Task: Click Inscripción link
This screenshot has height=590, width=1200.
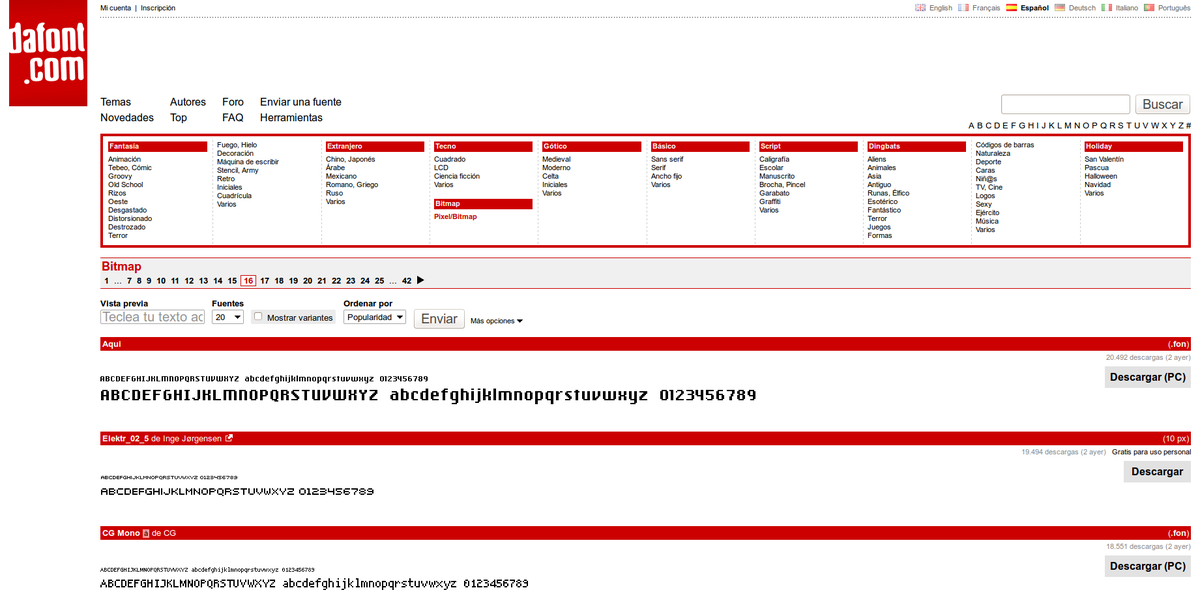Action: [158, 7]
